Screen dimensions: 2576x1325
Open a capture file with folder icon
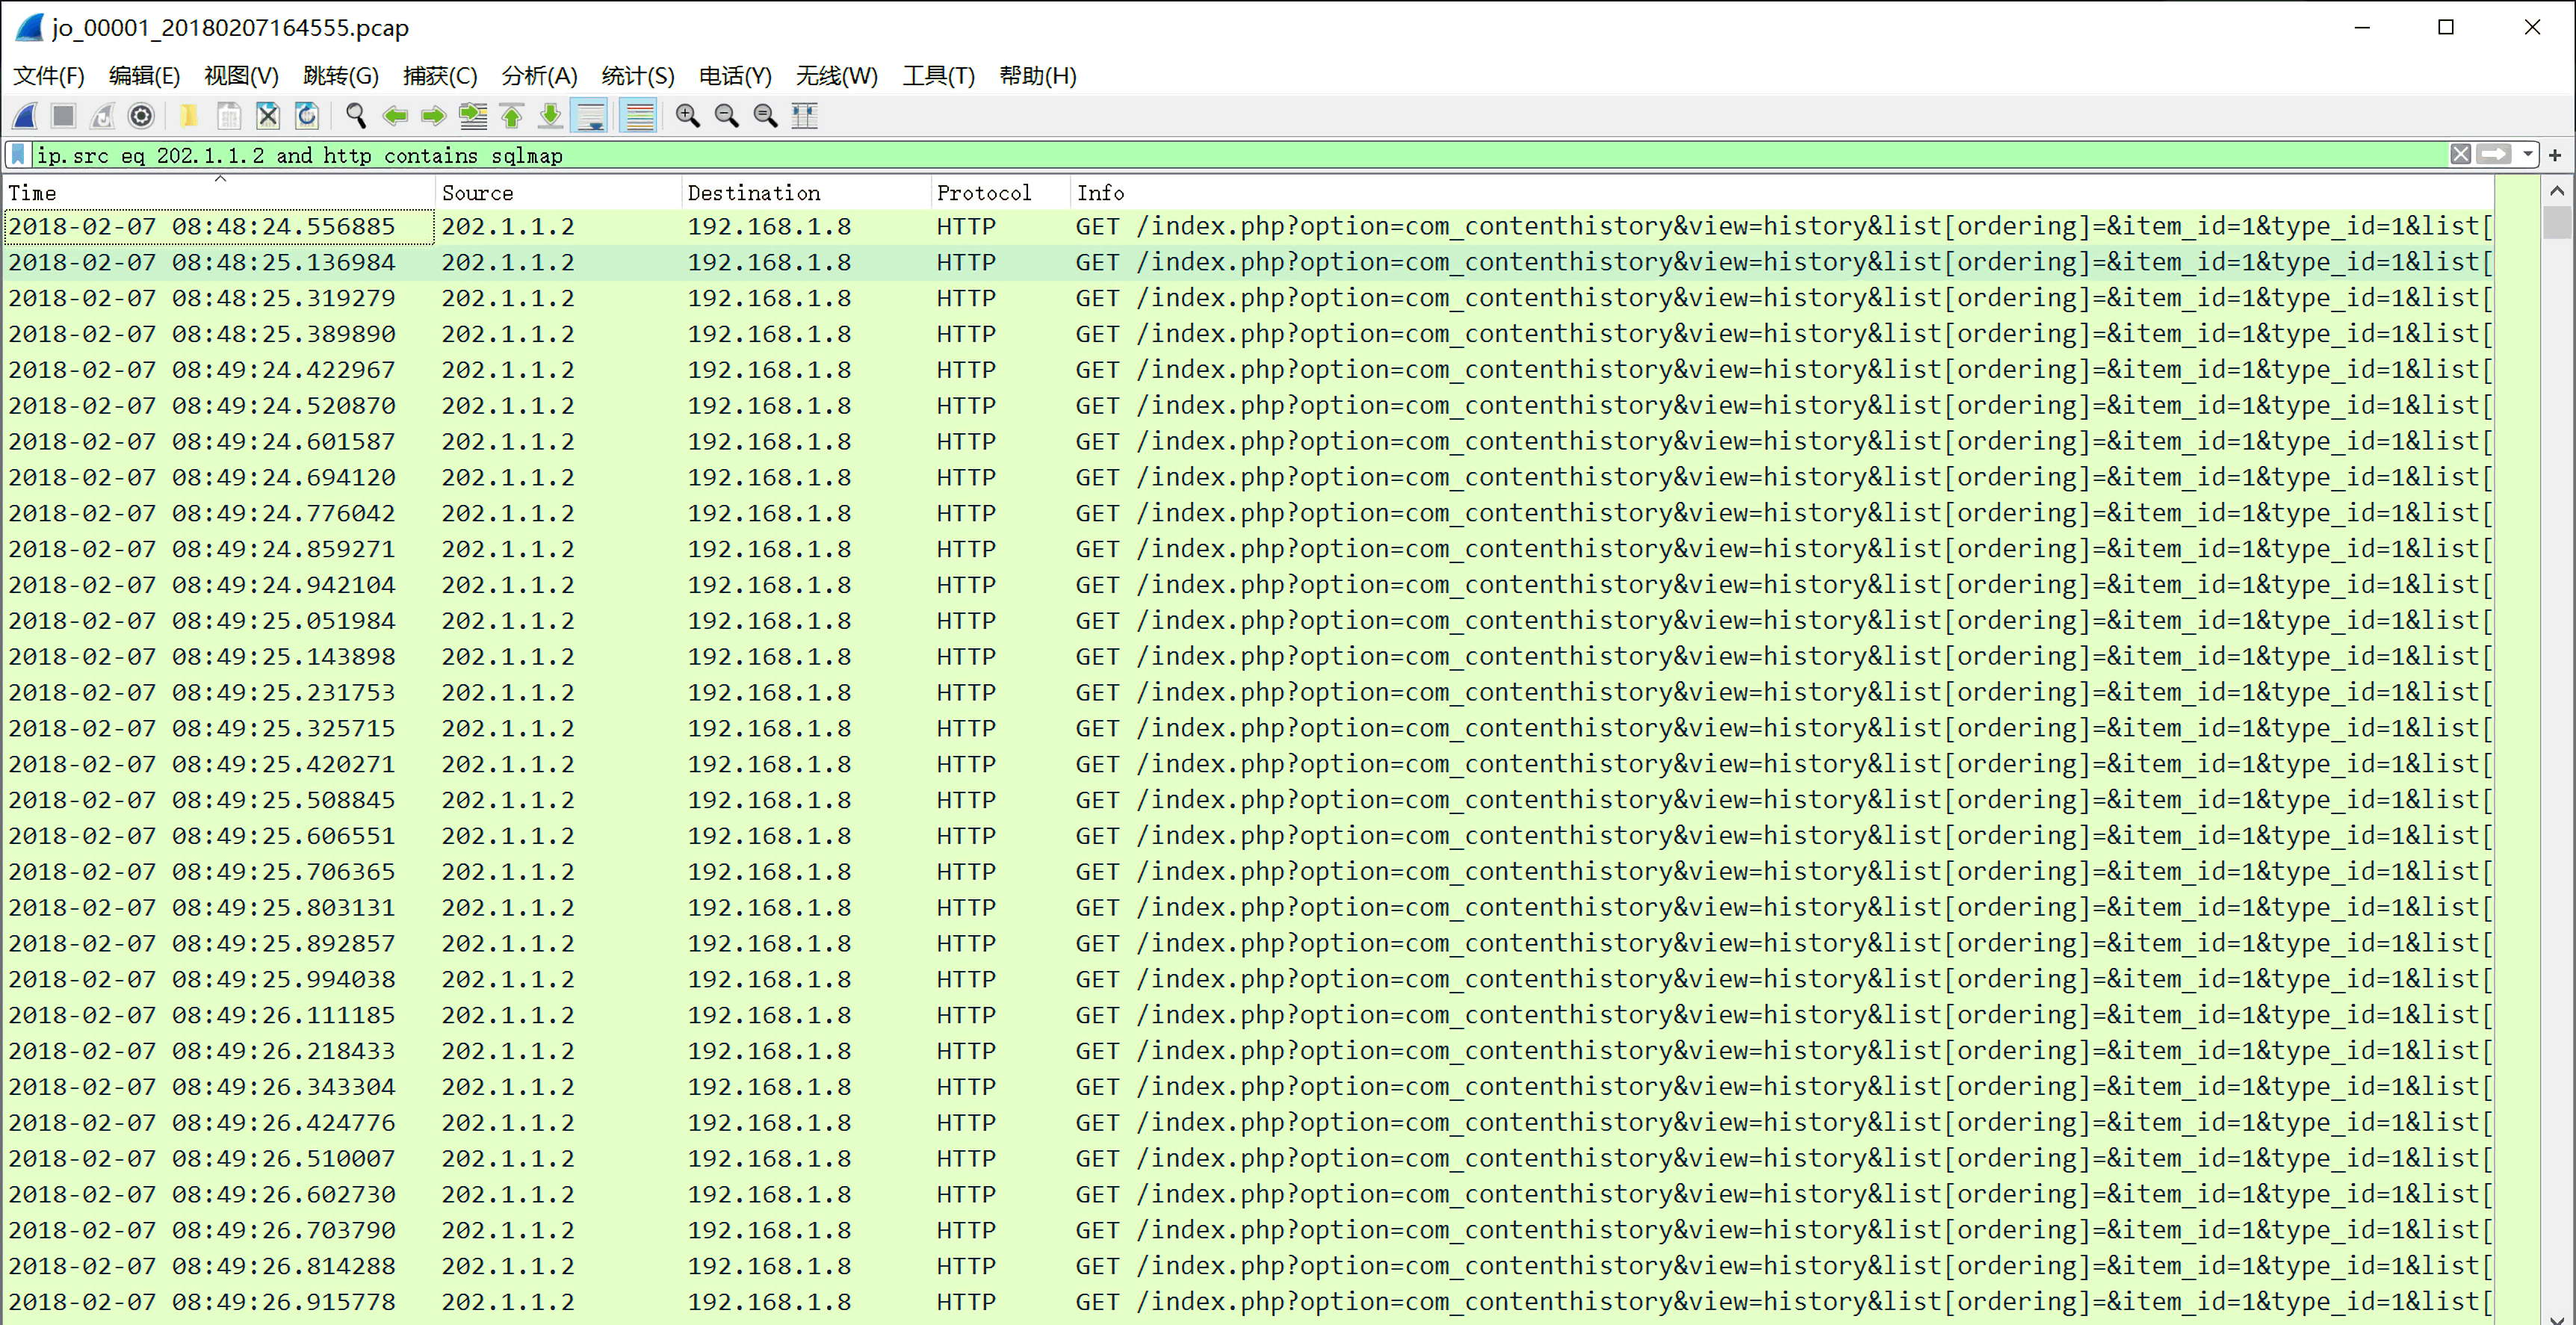coord(189,116)
